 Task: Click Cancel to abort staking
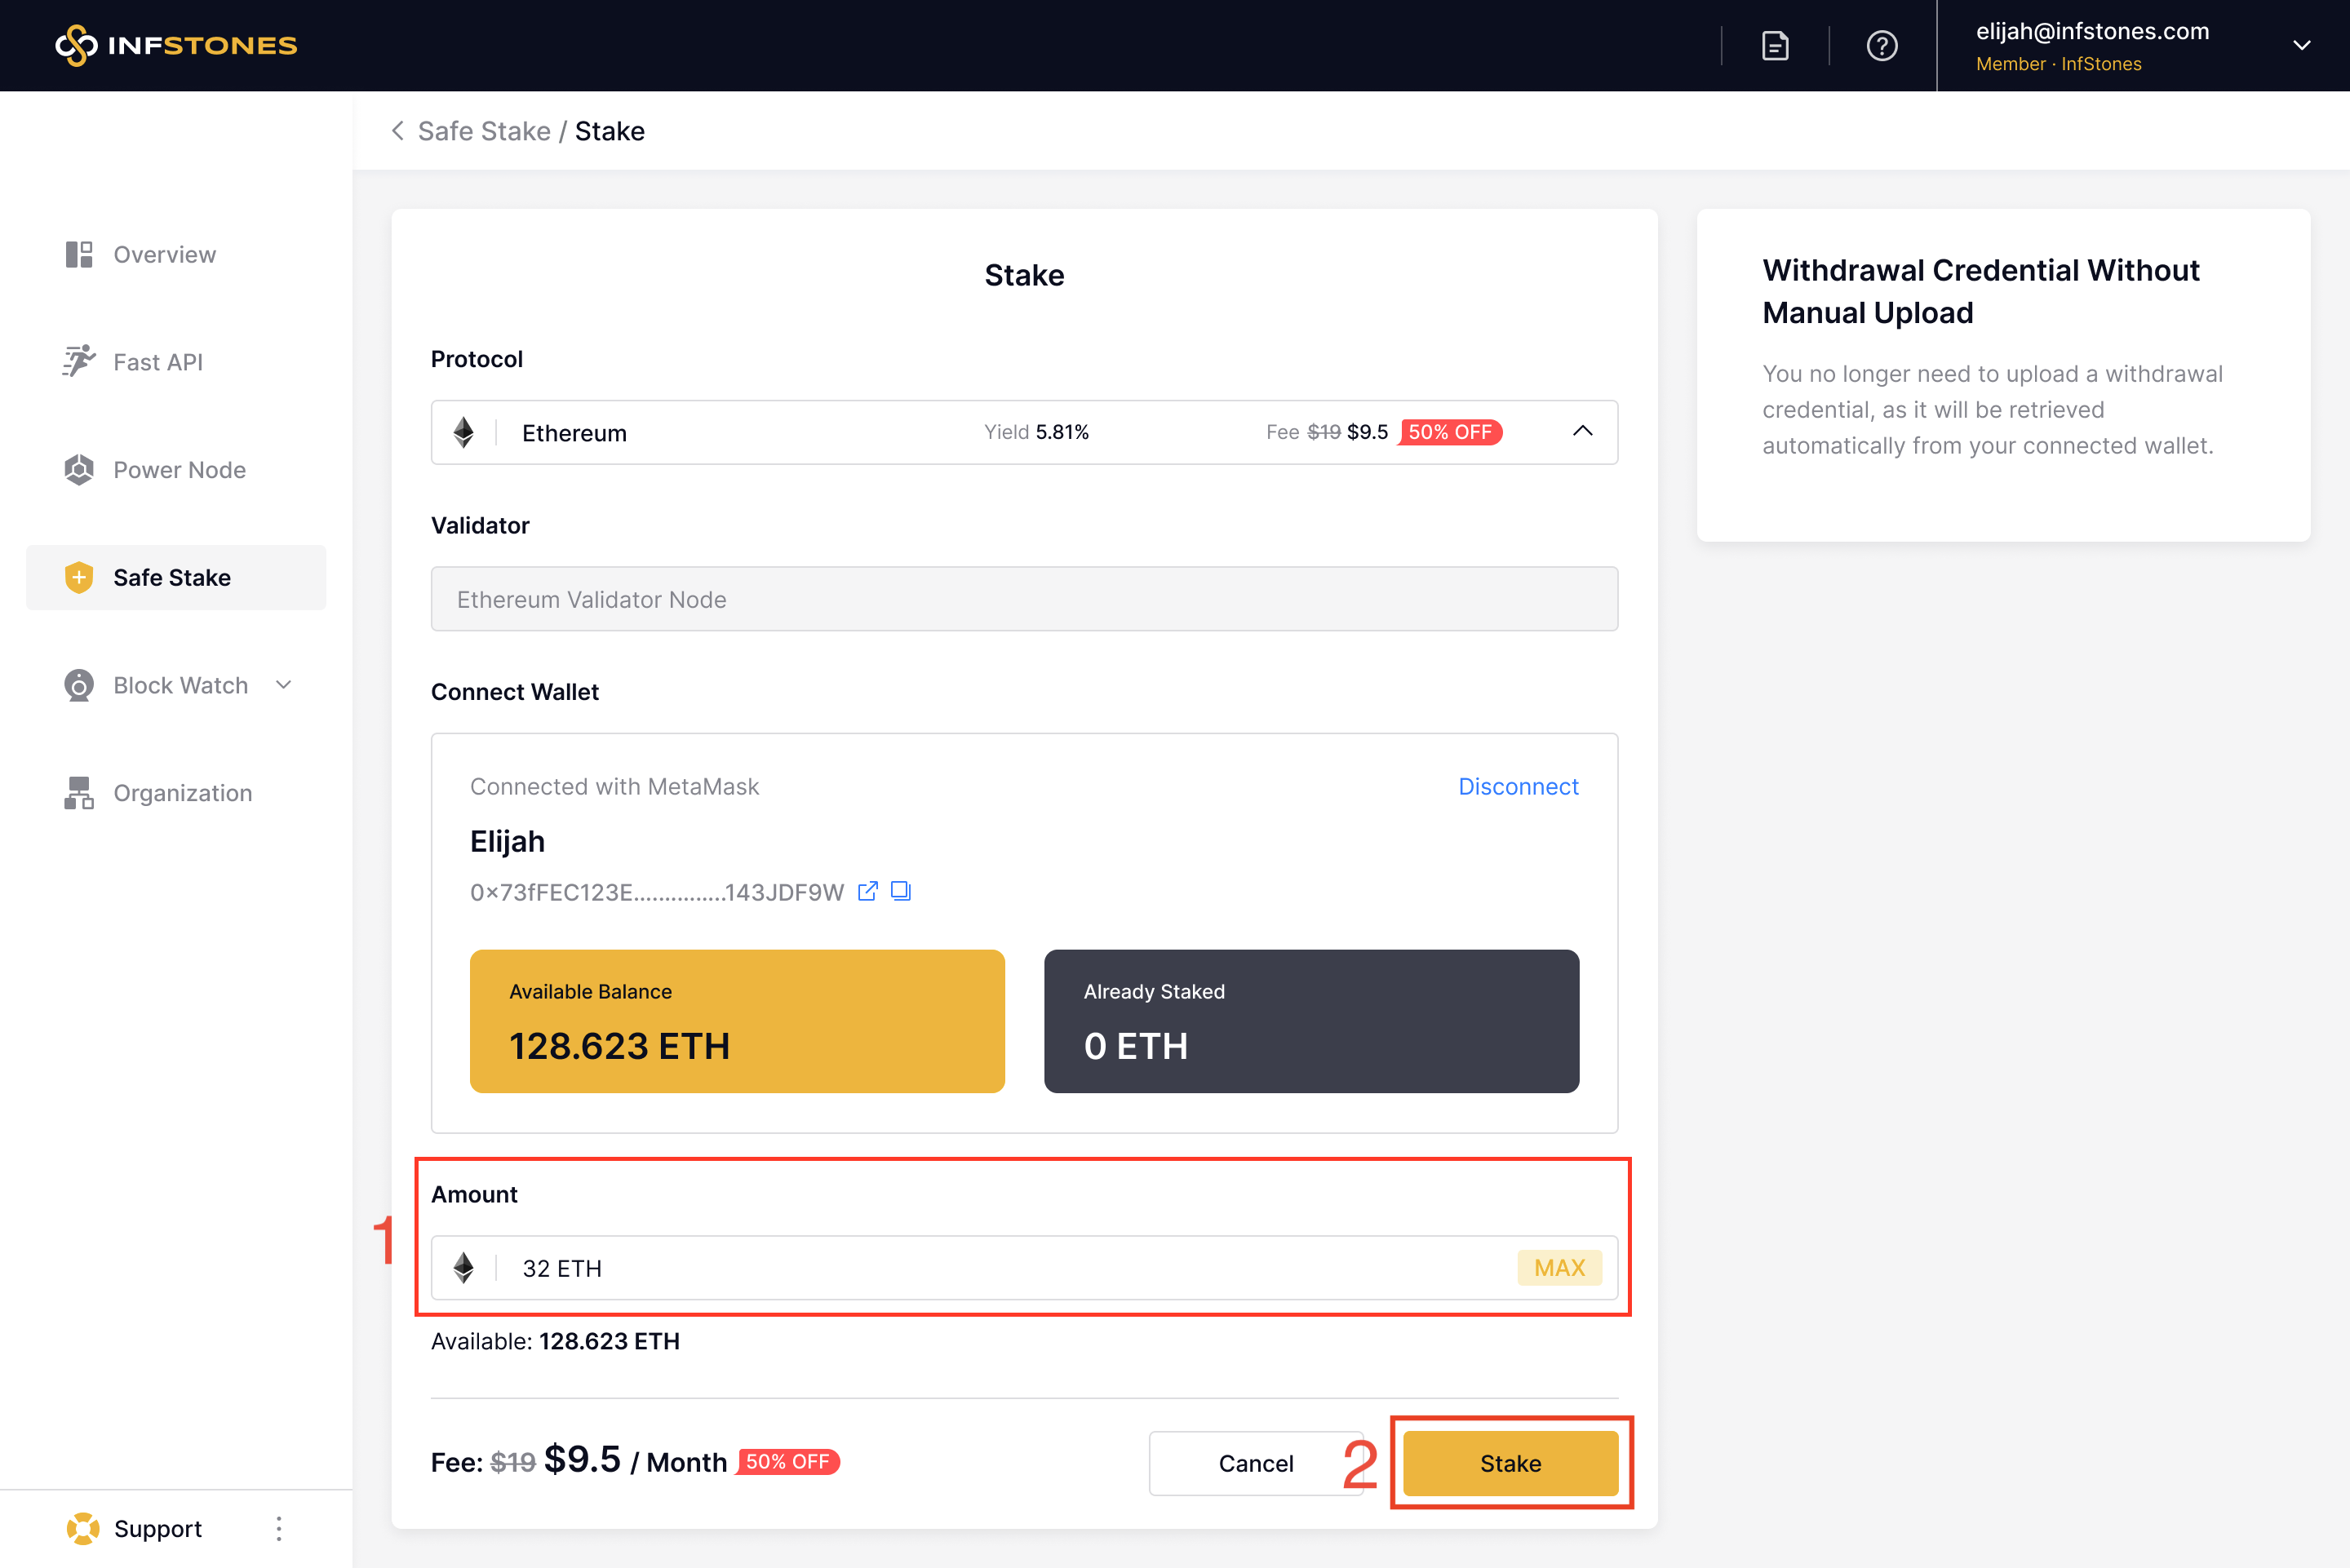1255,1463
